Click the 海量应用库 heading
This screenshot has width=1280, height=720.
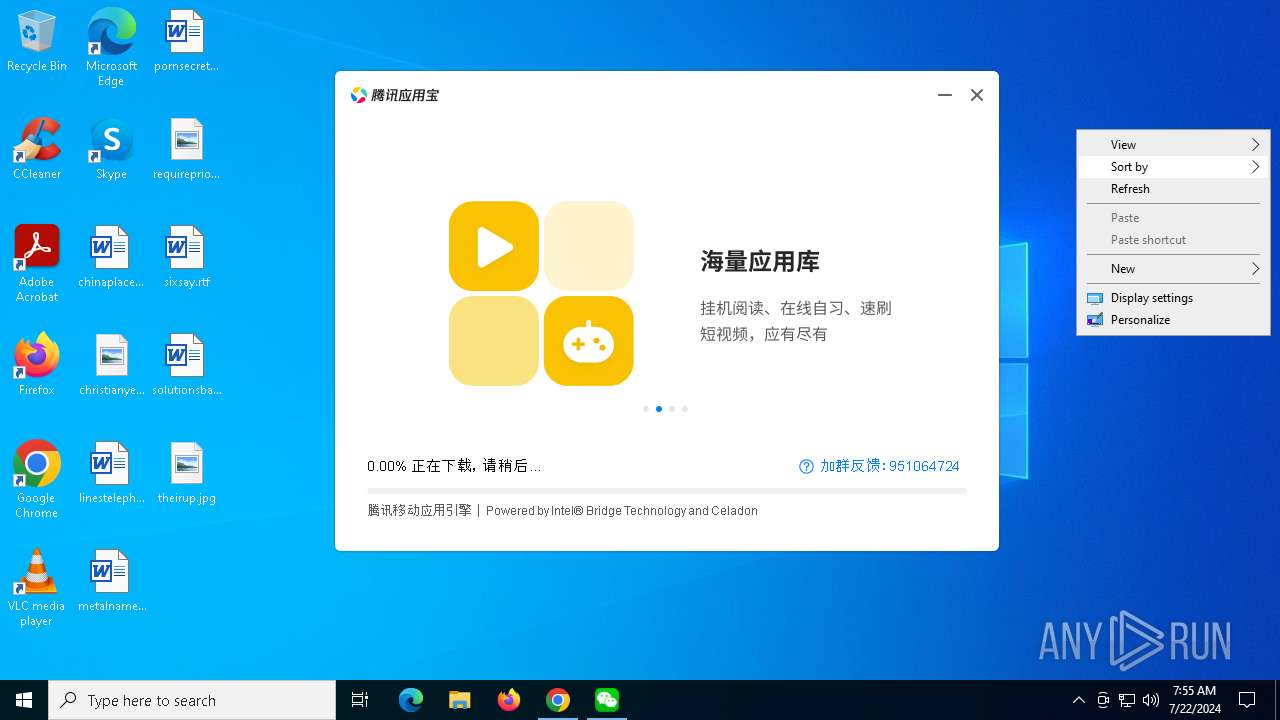click(x=760, y=262)
